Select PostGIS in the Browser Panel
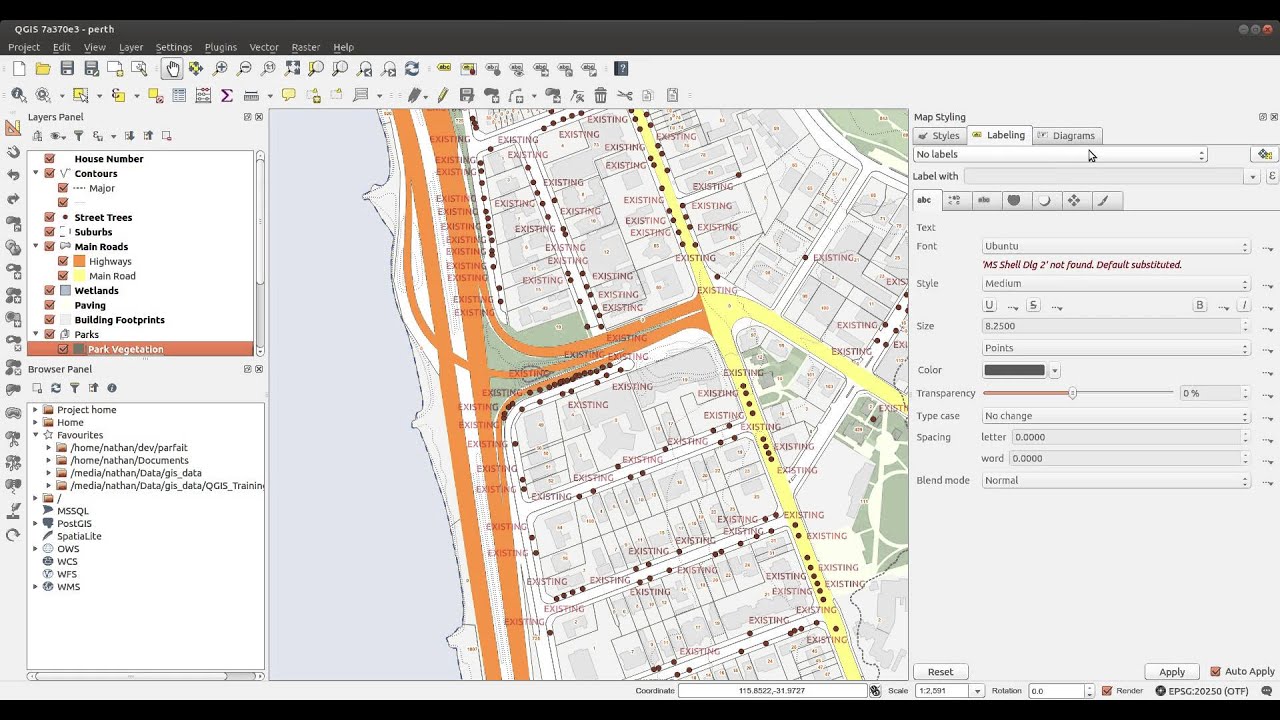The width and height of the screenshot is (1280, 720). [x=74, y=524]
